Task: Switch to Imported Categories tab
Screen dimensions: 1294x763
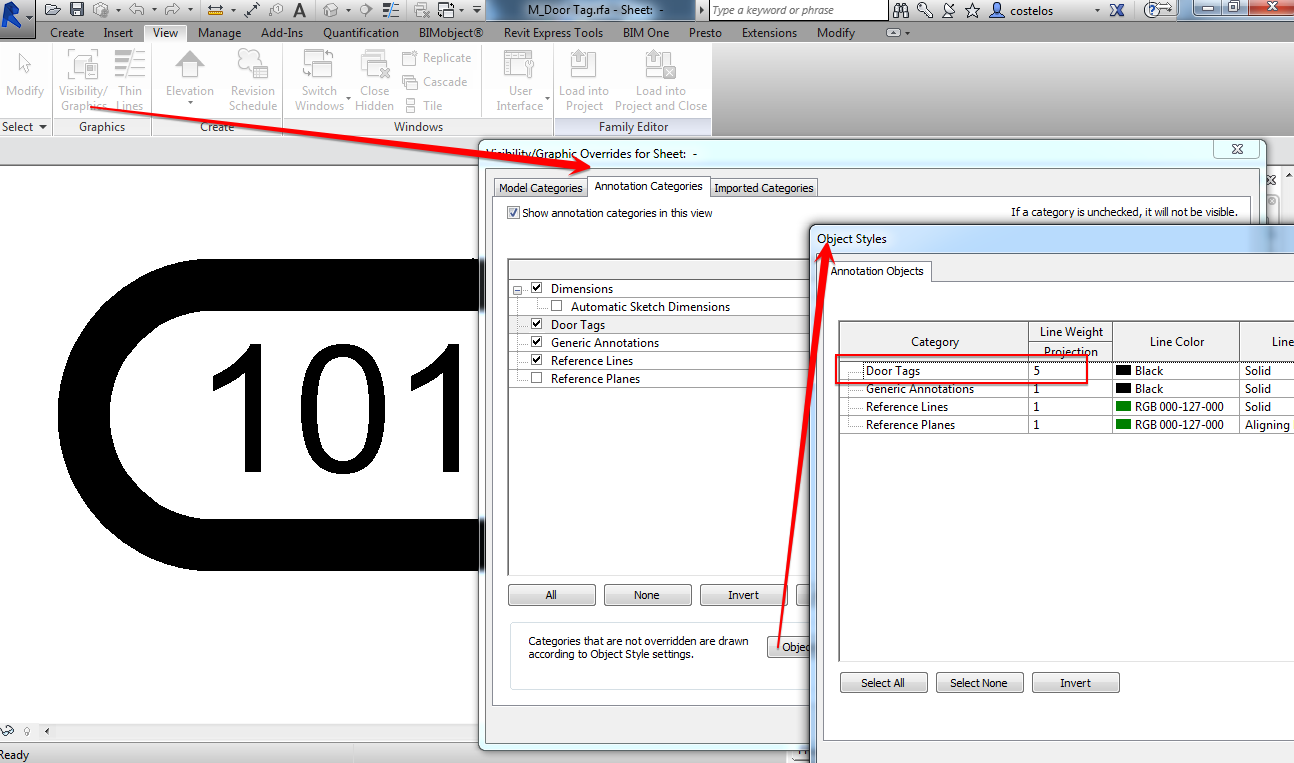Action: click(x=763, y=187)
